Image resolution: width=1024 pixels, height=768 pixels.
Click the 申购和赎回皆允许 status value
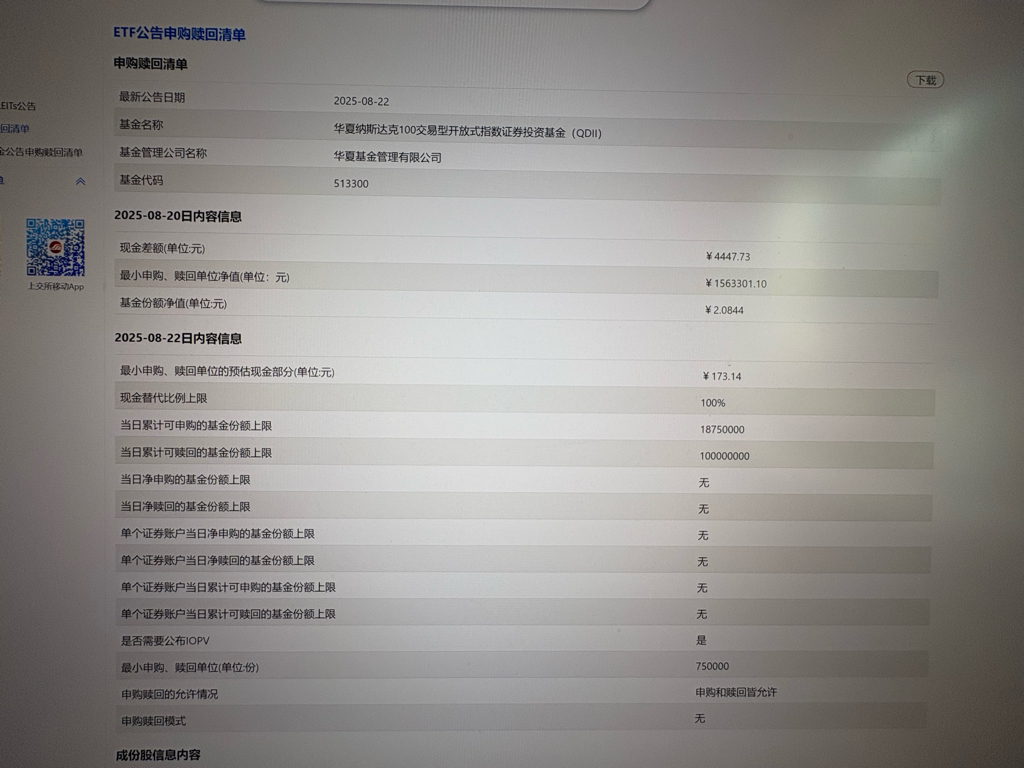point(736,692)
